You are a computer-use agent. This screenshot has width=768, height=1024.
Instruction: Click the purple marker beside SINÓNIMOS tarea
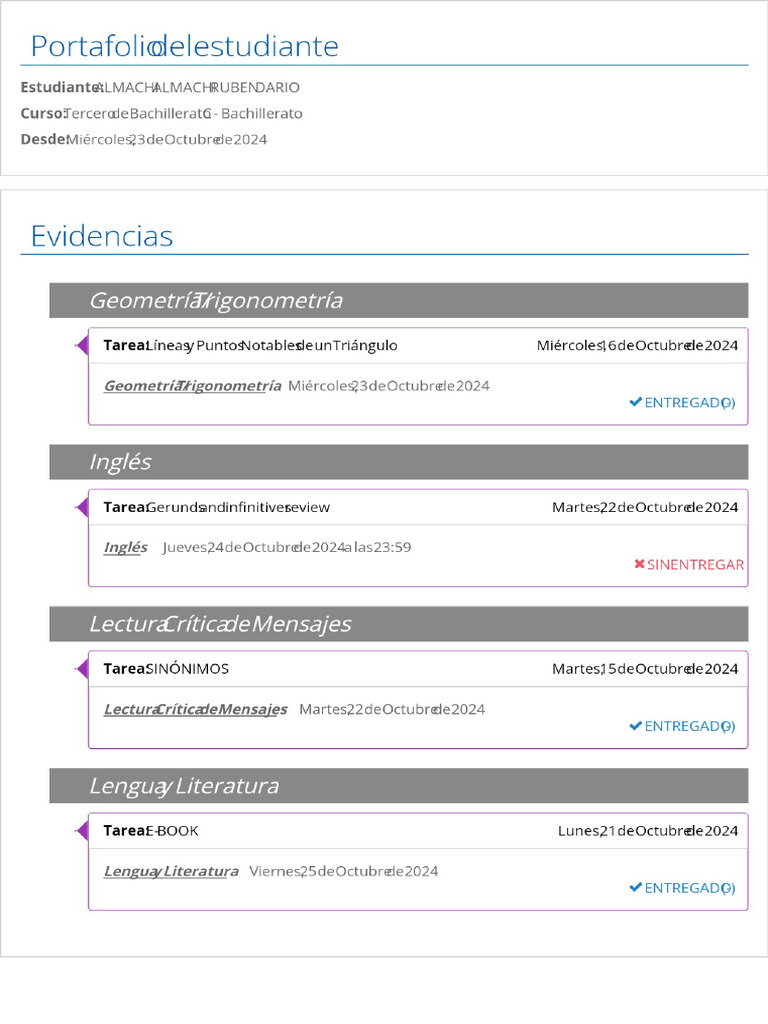click(82, 668)
